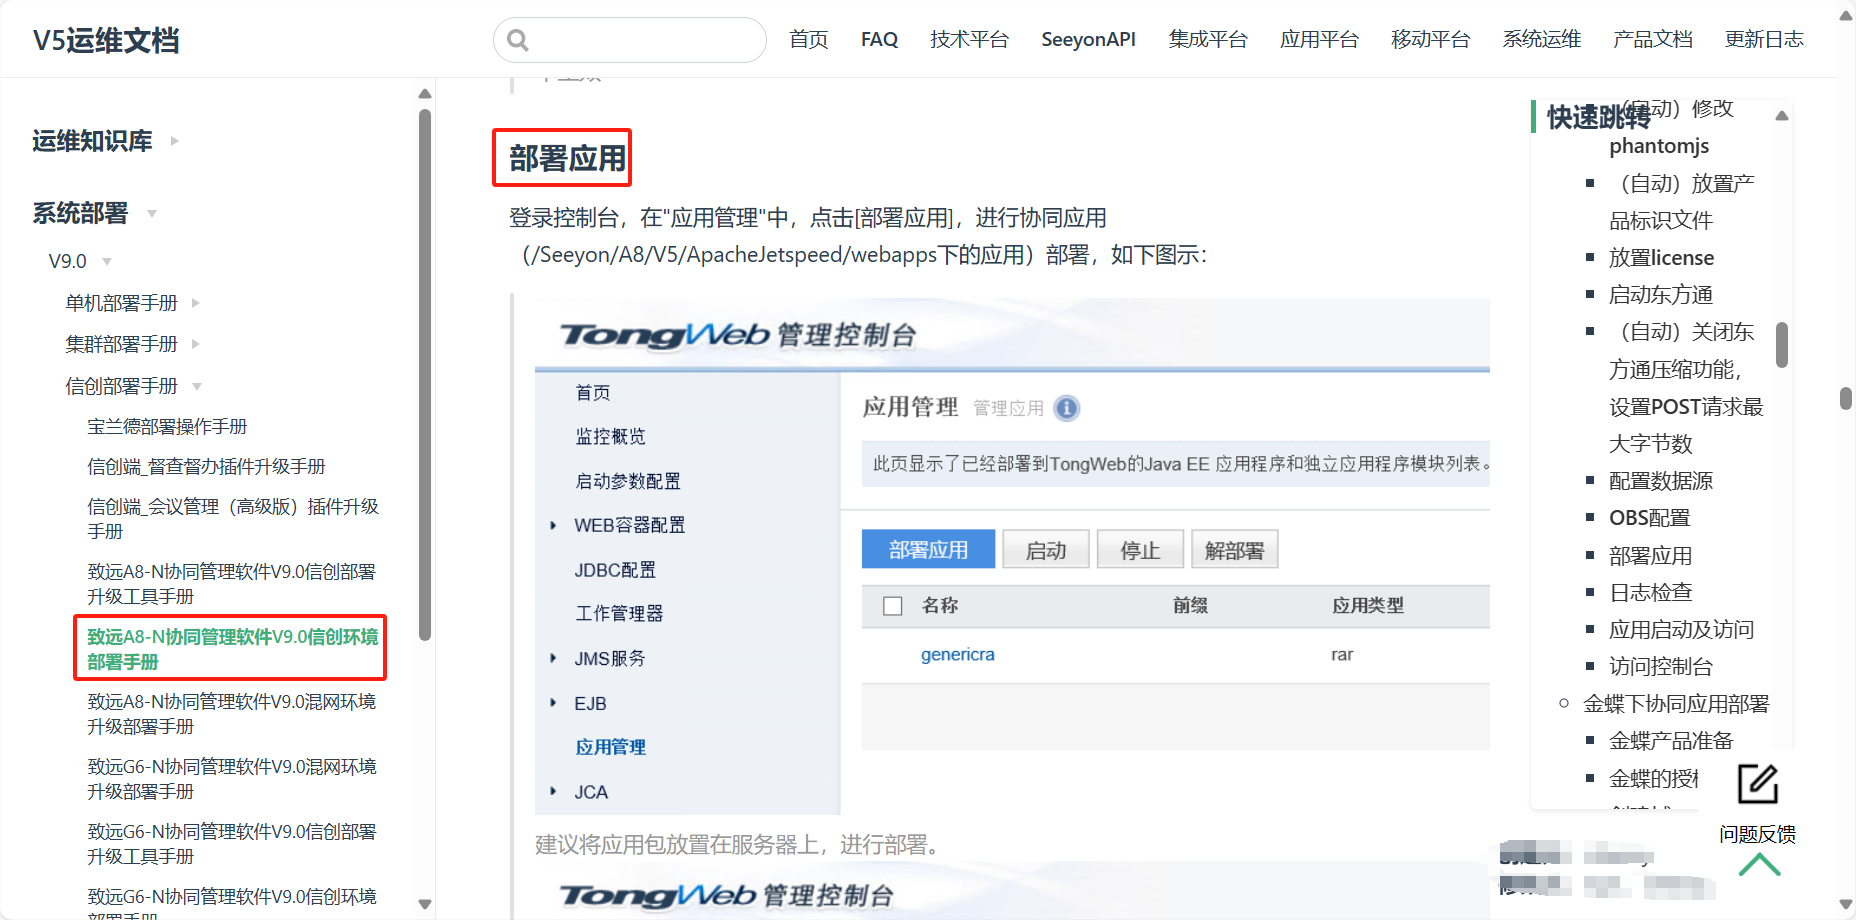This screenshot has width=1856, height=920.
Task: Open the 首页 nav item
Action: tap(808, 39)
